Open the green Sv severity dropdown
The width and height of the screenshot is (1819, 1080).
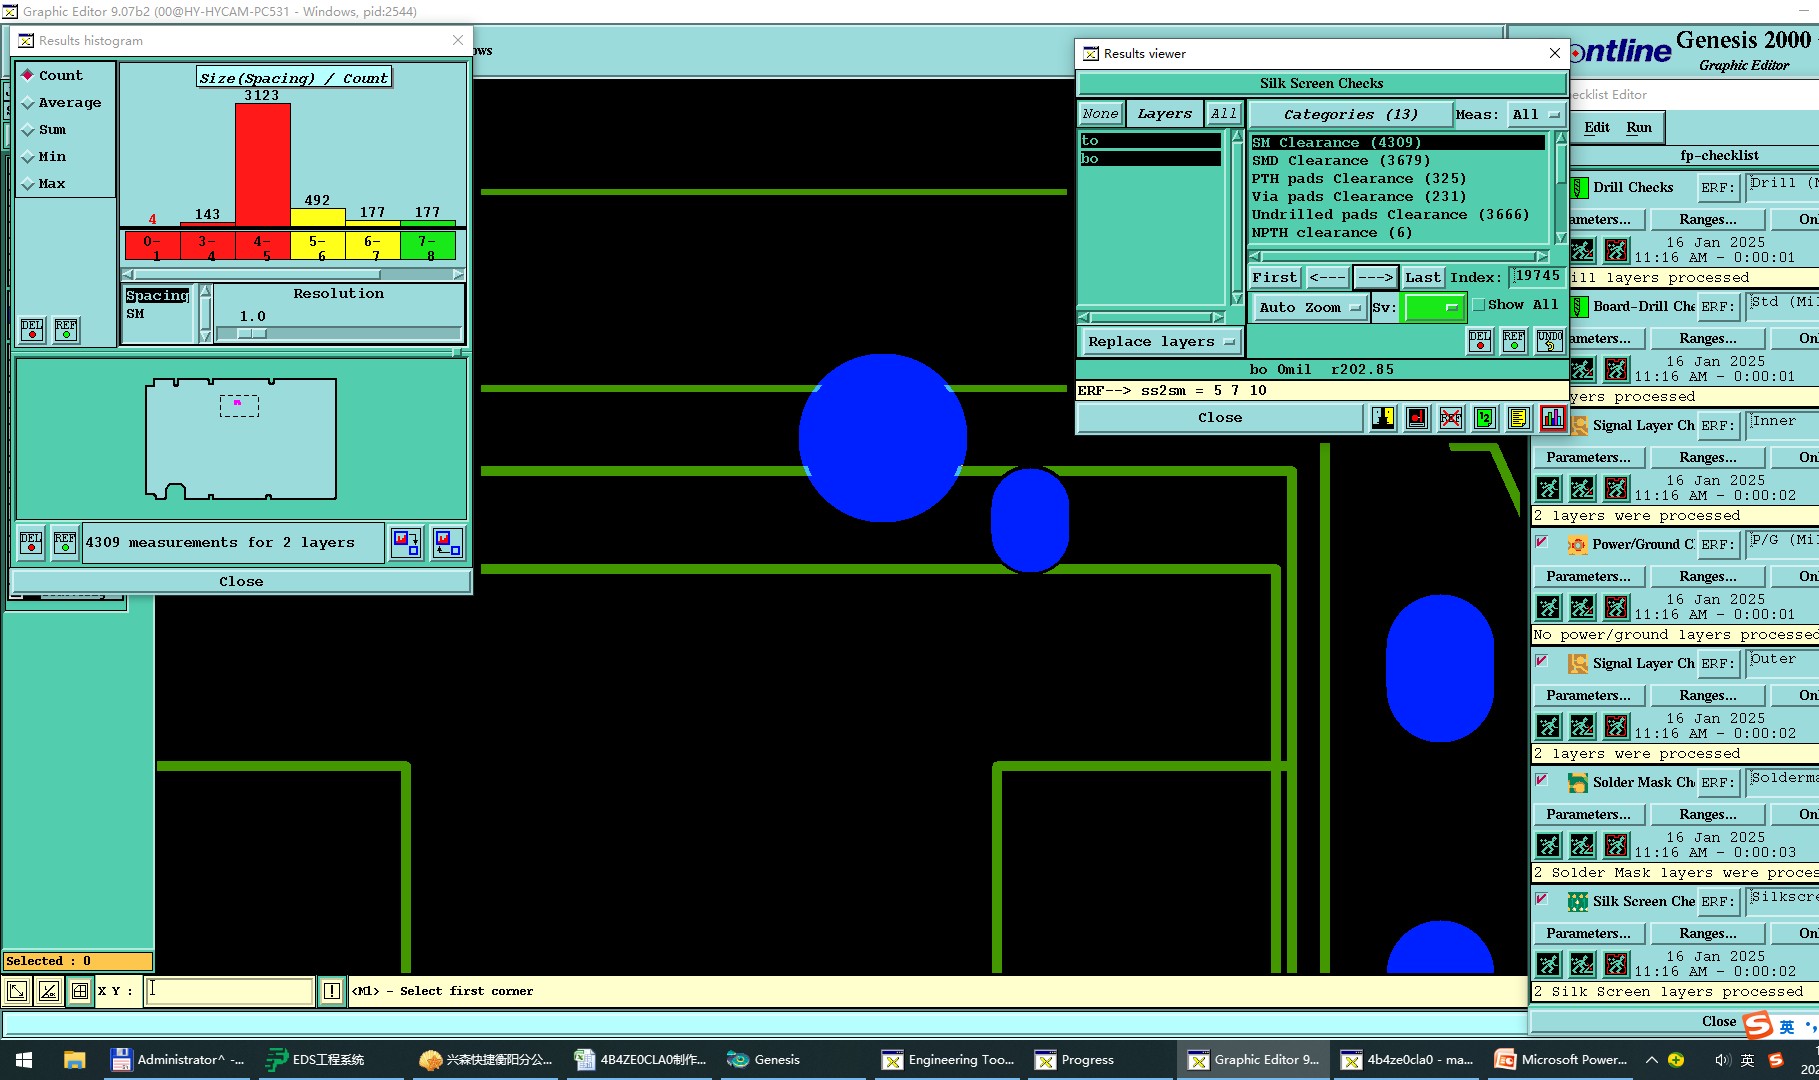click(1434, 307)
